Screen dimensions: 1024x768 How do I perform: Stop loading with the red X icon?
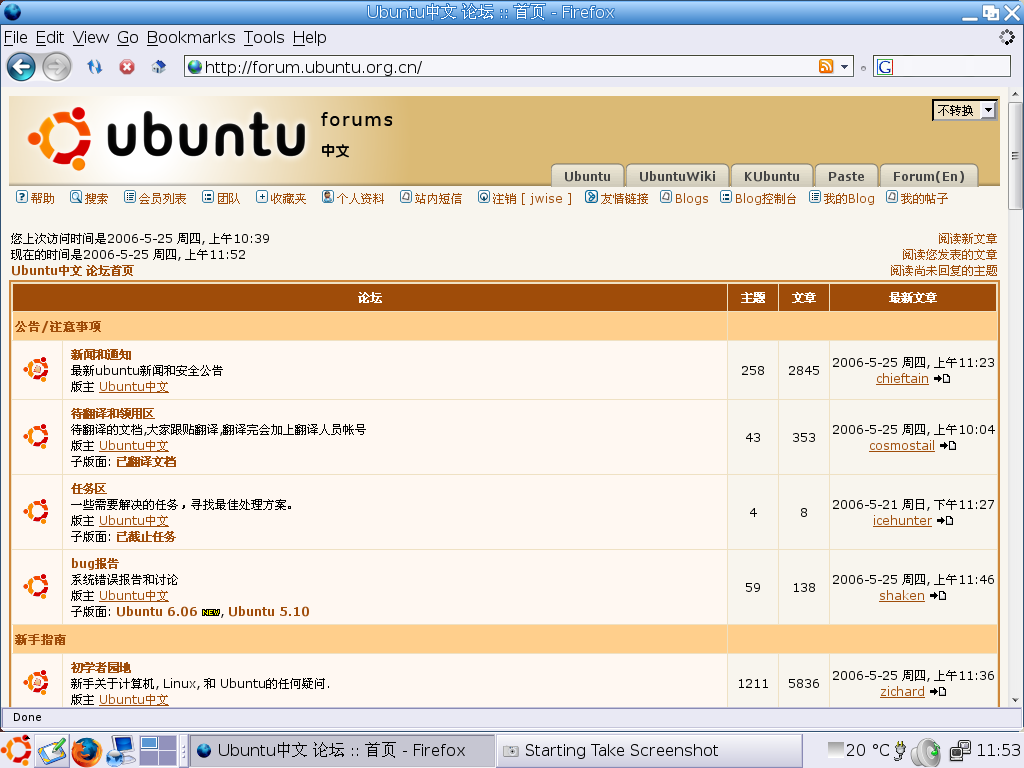(x=127, y=67)
